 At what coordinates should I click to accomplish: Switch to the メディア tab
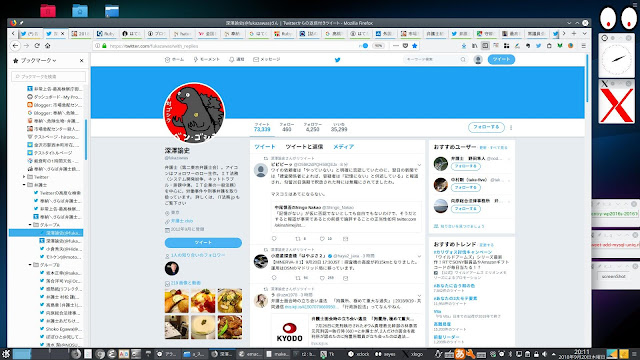tap(343, 147)
